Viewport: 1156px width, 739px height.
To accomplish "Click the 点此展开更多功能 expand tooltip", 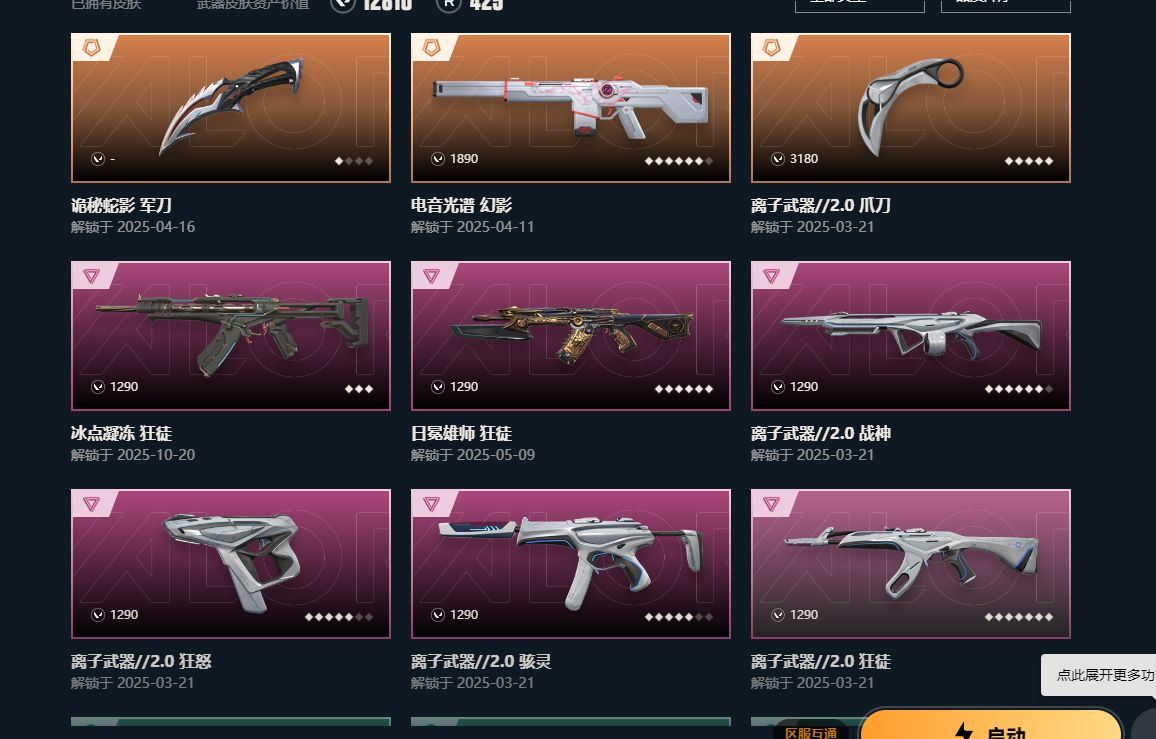I will pos(1098,674).
